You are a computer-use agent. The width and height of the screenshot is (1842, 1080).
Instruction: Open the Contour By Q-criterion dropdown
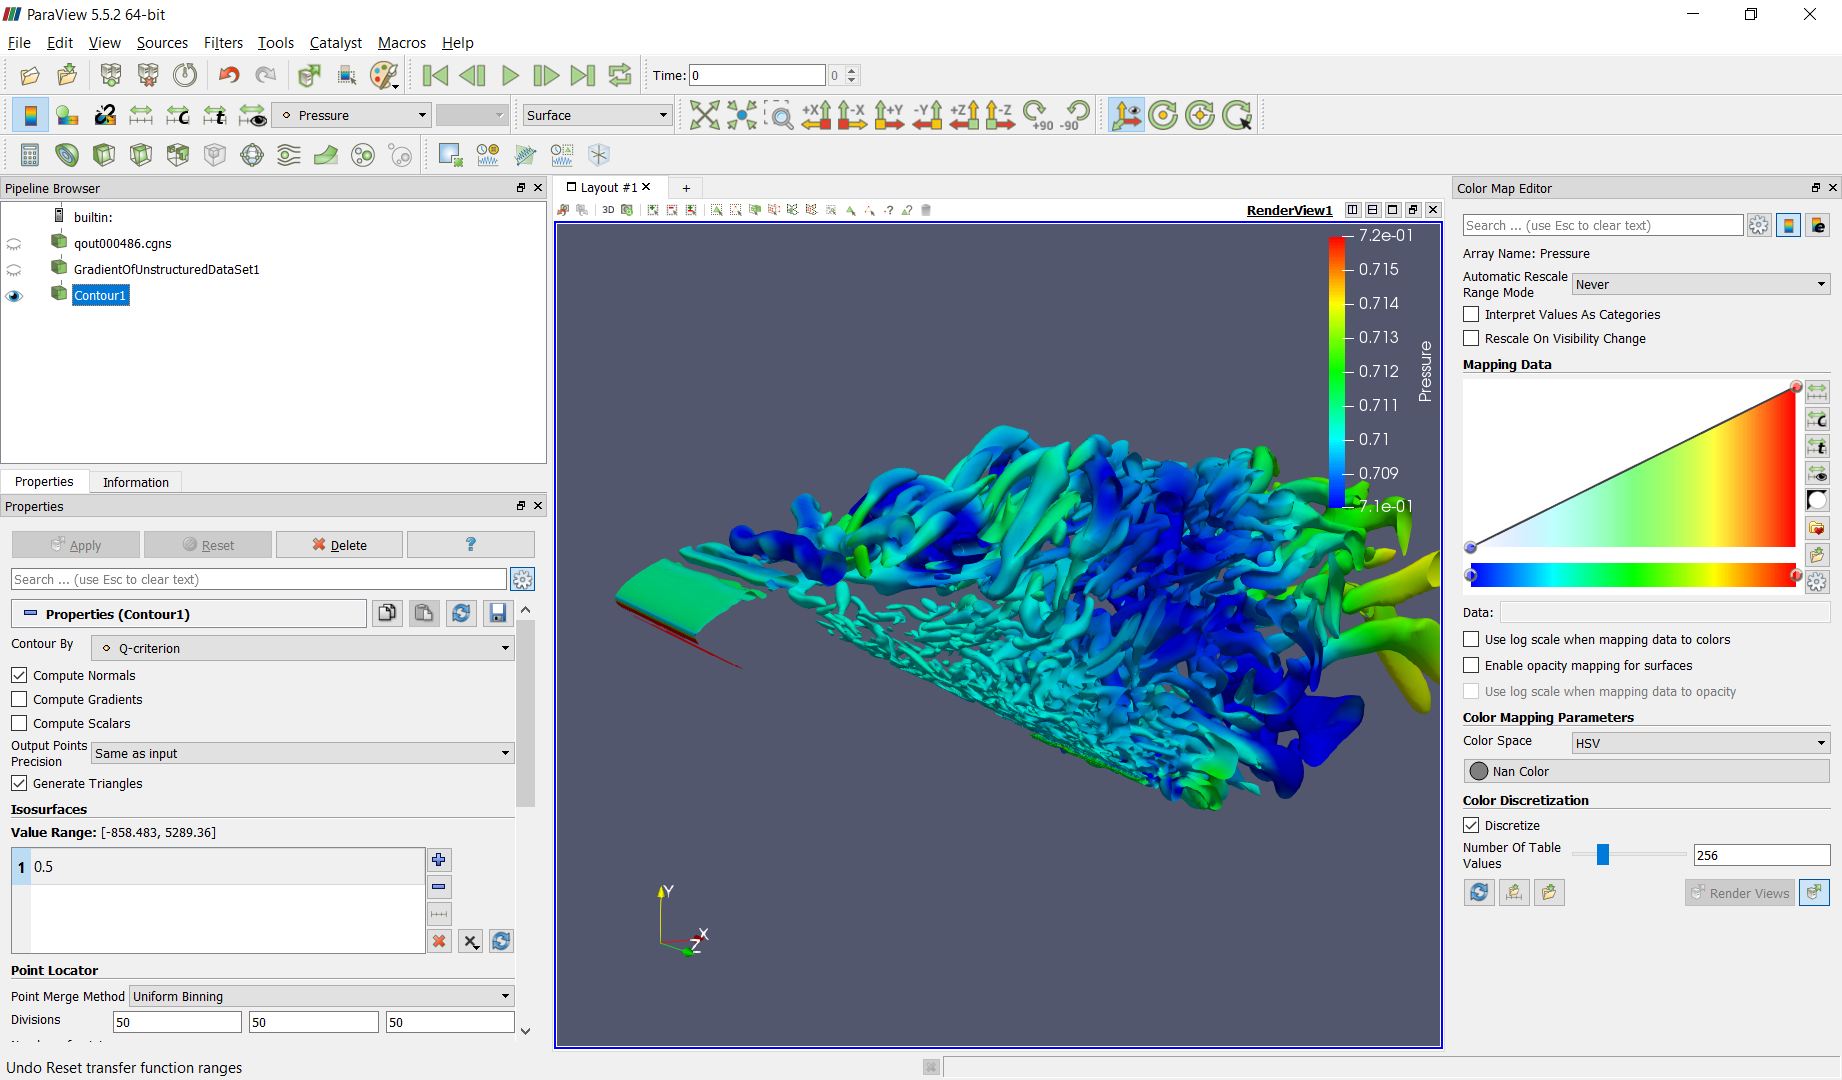pos(302,648)
